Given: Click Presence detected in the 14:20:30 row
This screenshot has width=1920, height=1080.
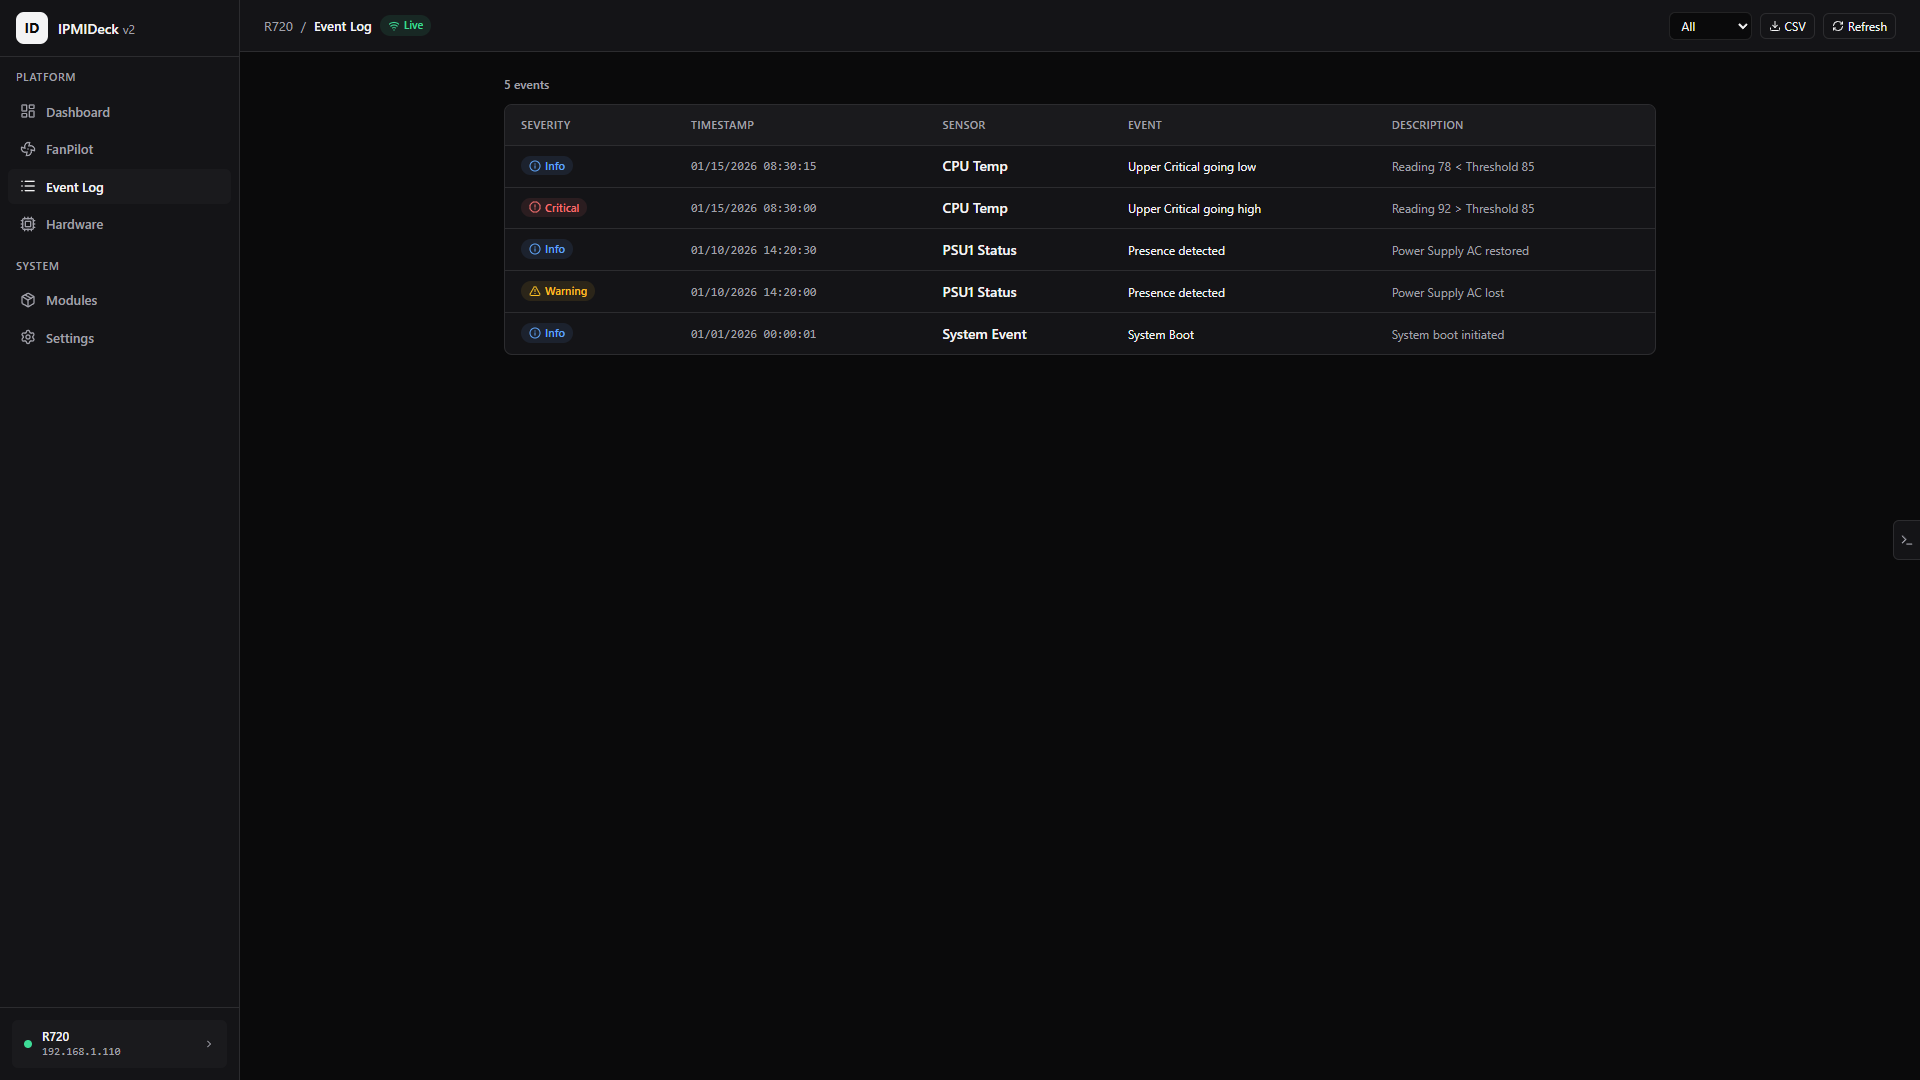Looking at the screenshot, I should (1176, 251).
